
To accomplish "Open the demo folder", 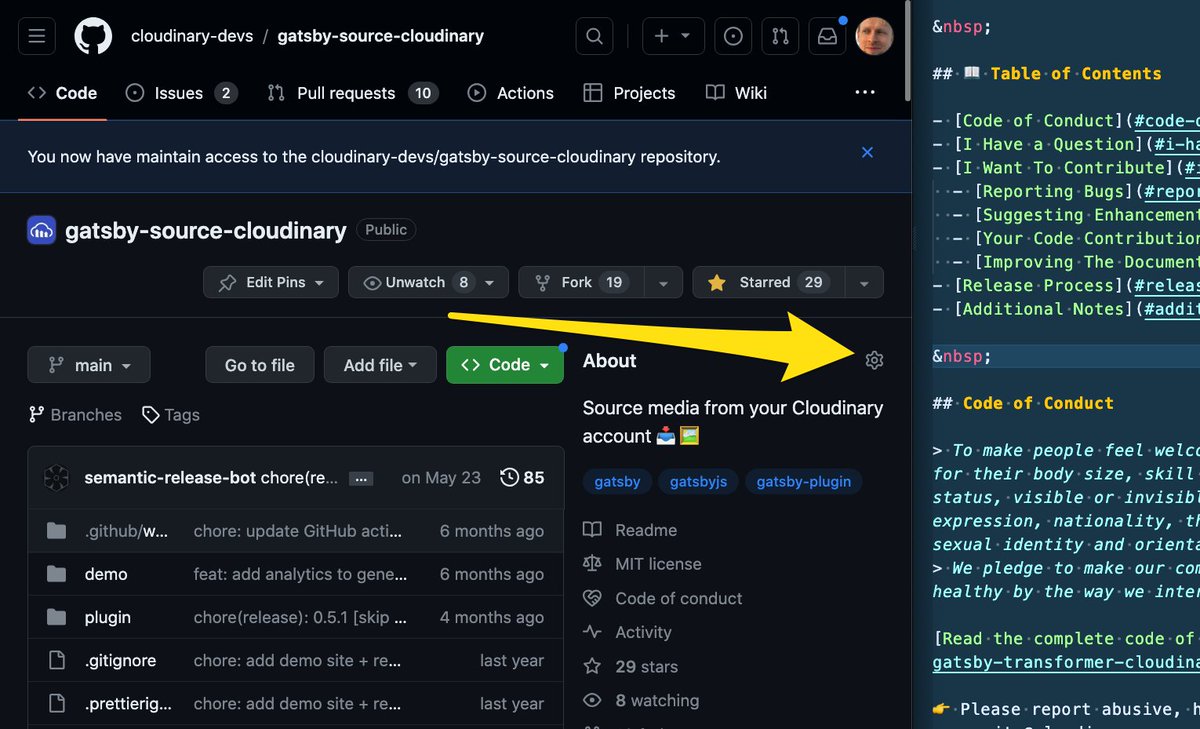I will click(106, 574).
